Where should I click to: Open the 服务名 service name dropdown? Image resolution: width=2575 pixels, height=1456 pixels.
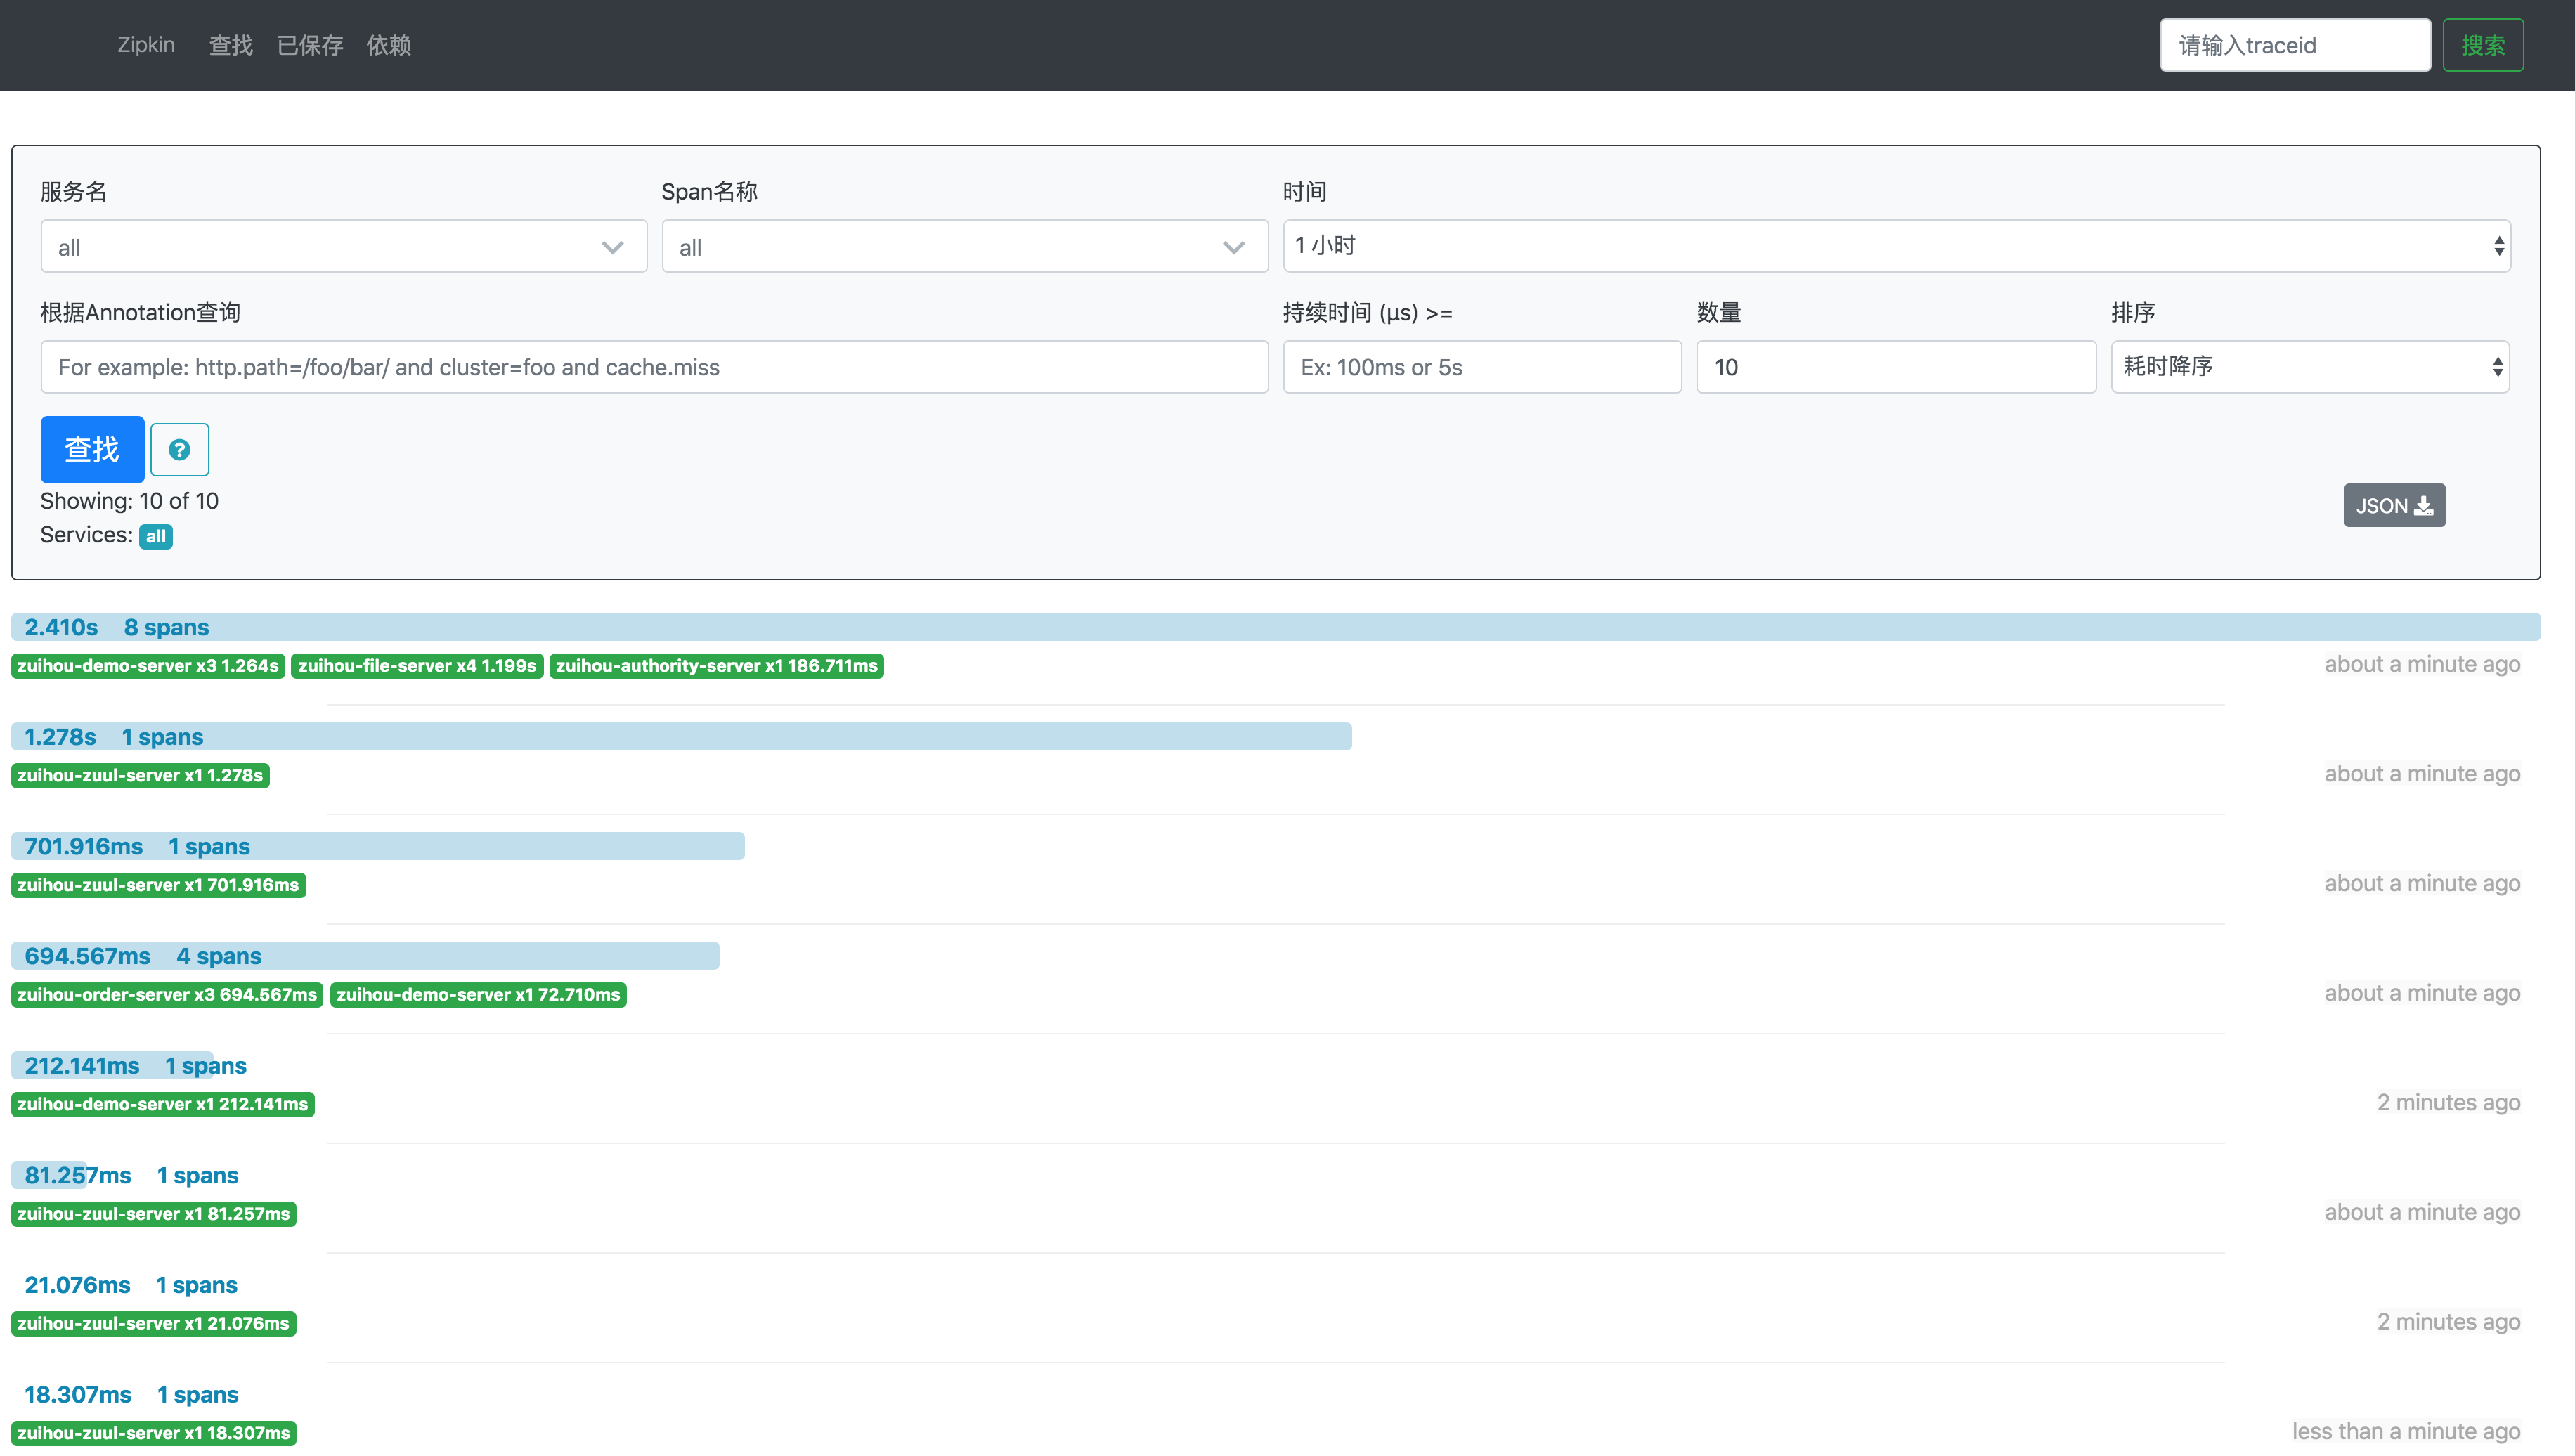[343, 247]
